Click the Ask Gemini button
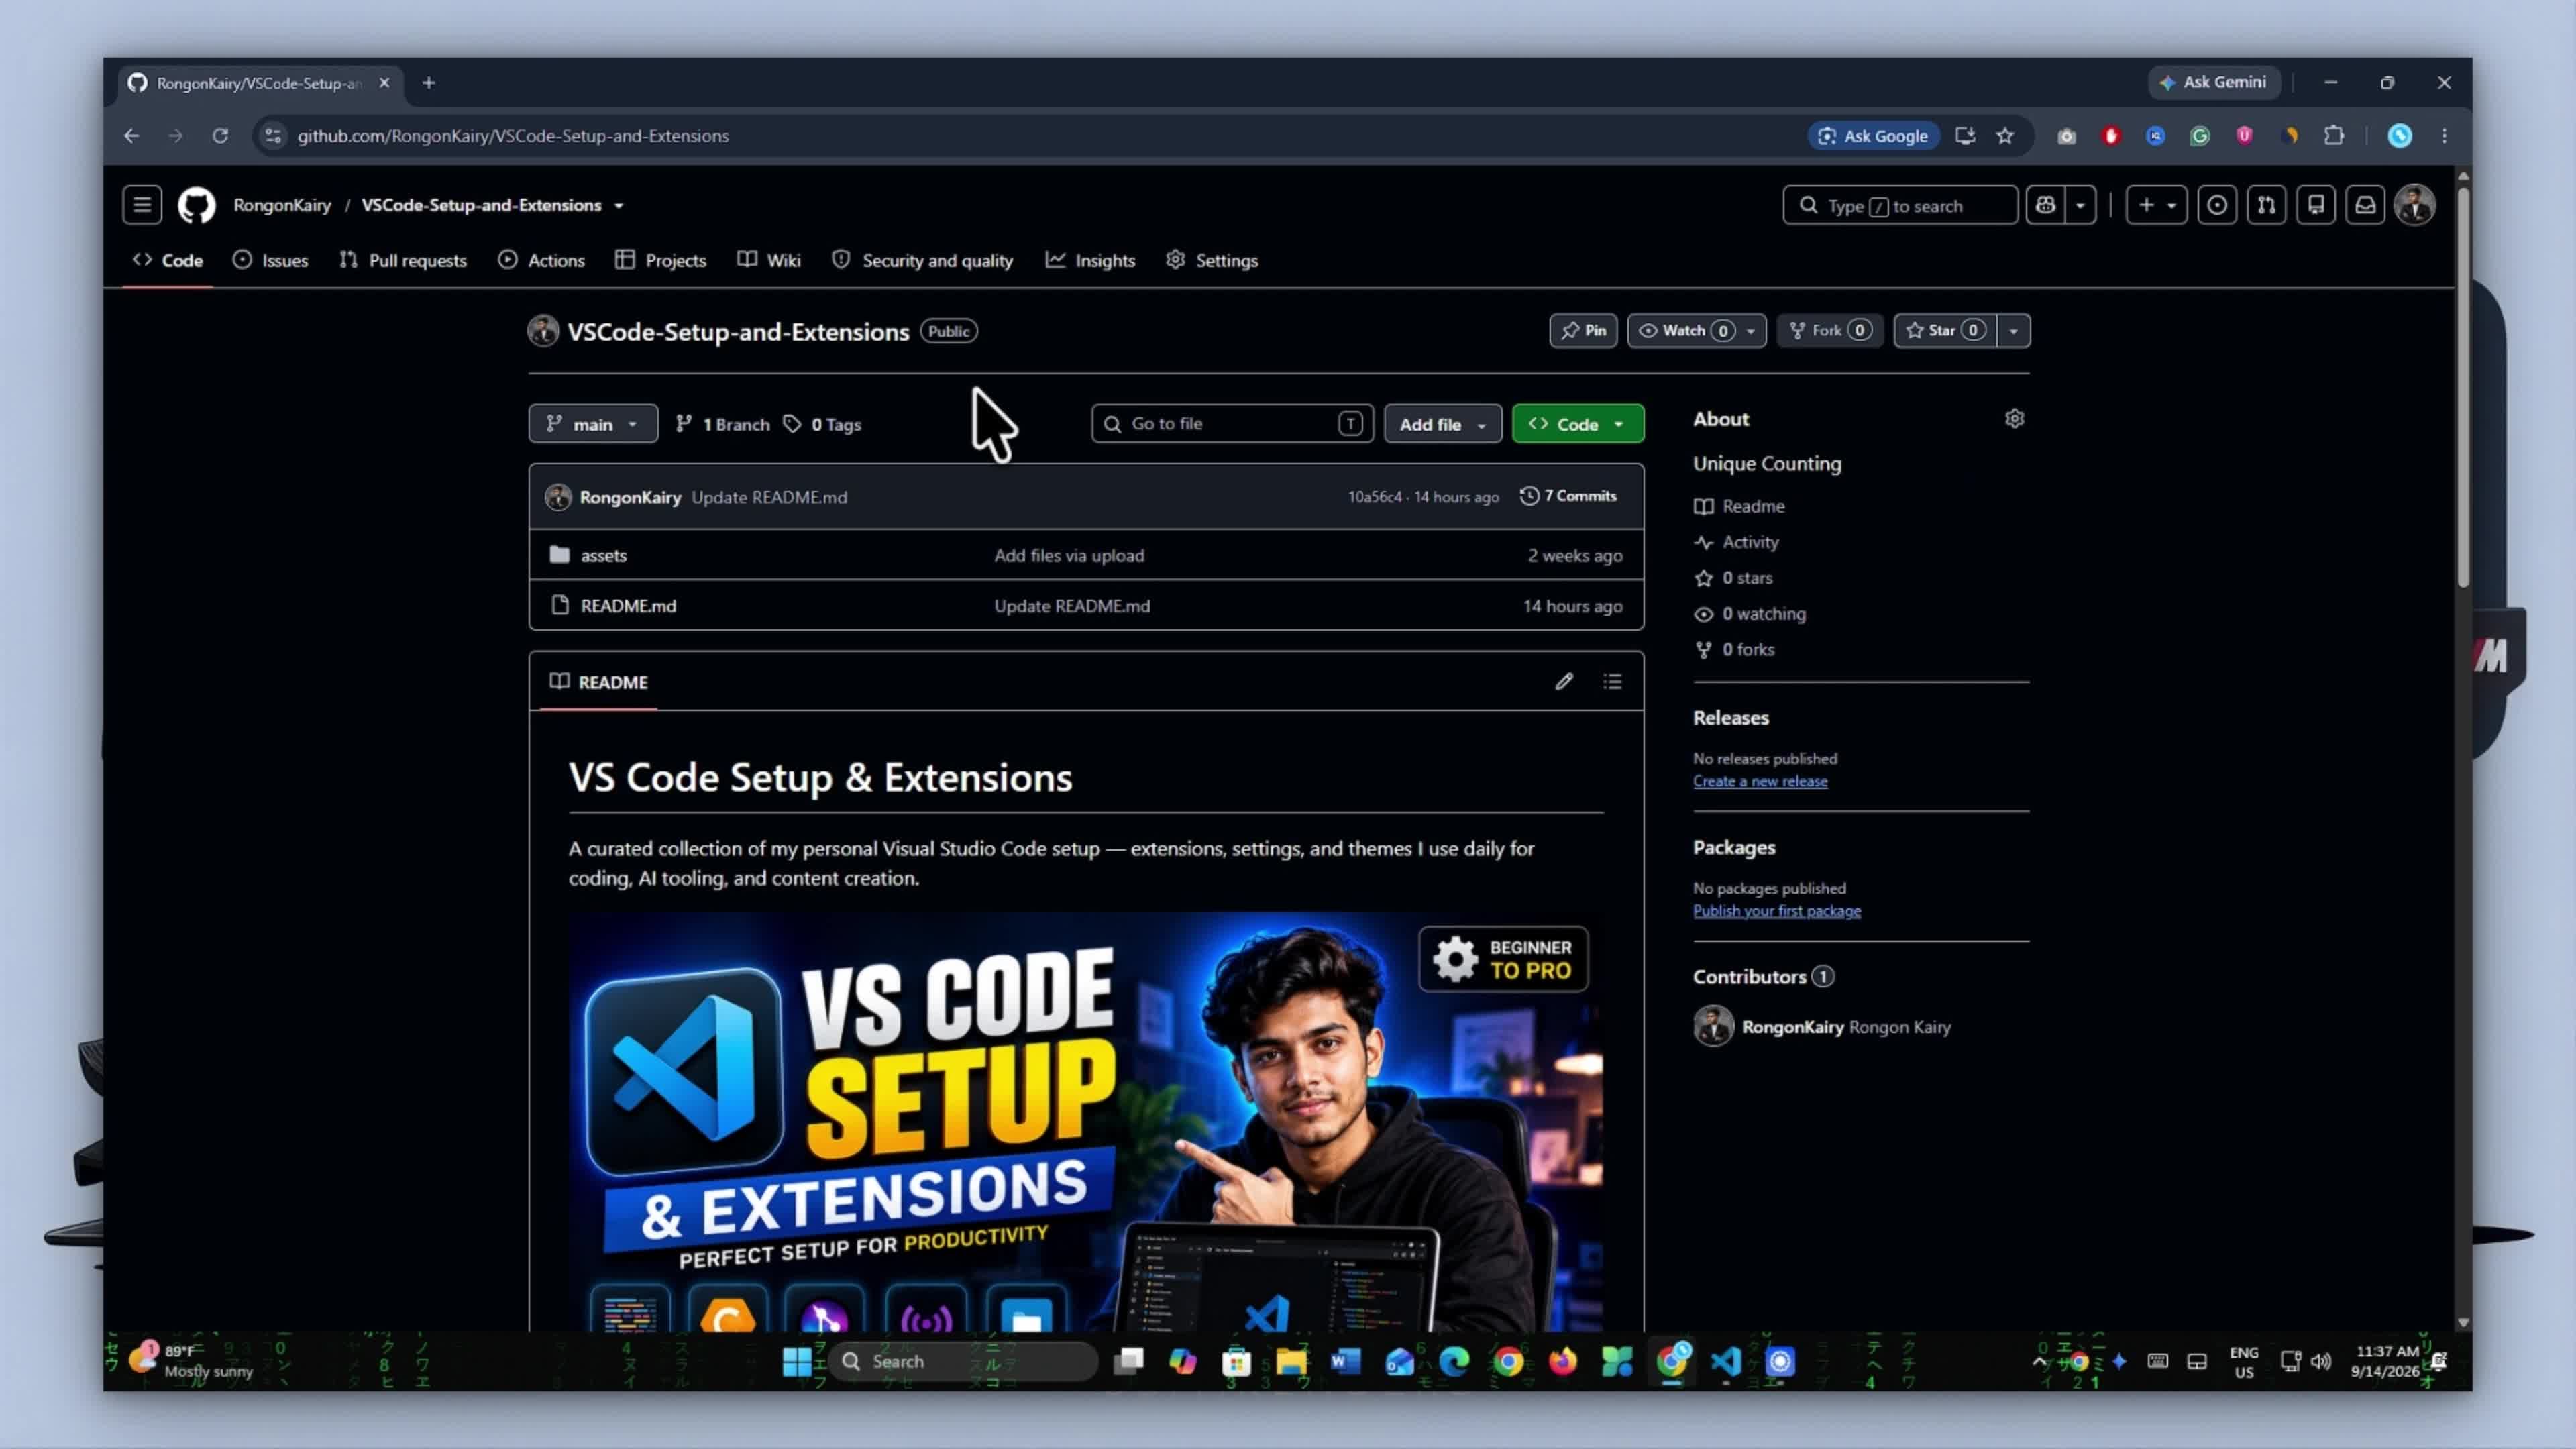This screenshot has width=2576, height=1449. [2214, 83]
